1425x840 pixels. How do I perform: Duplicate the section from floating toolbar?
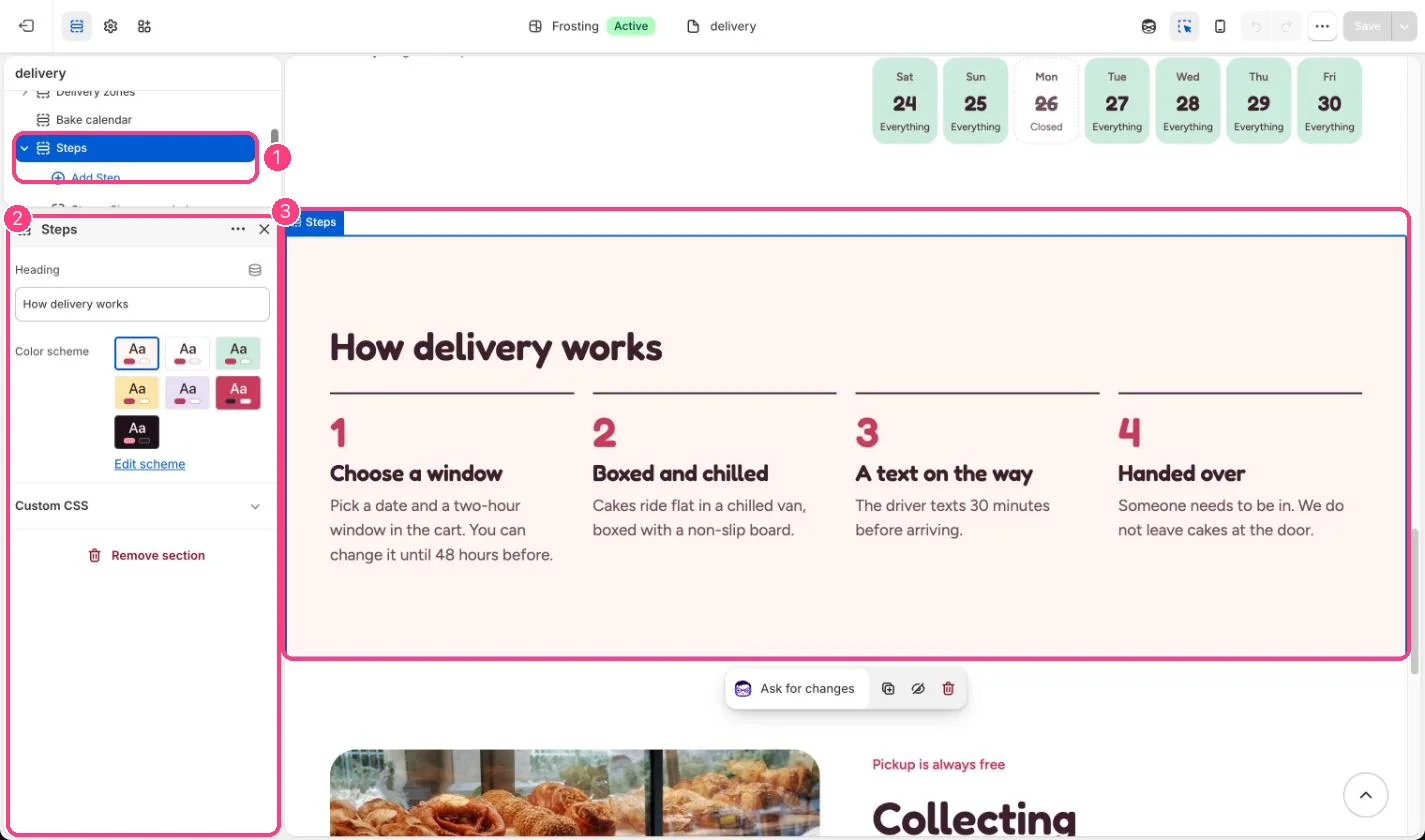pos(888,688)
